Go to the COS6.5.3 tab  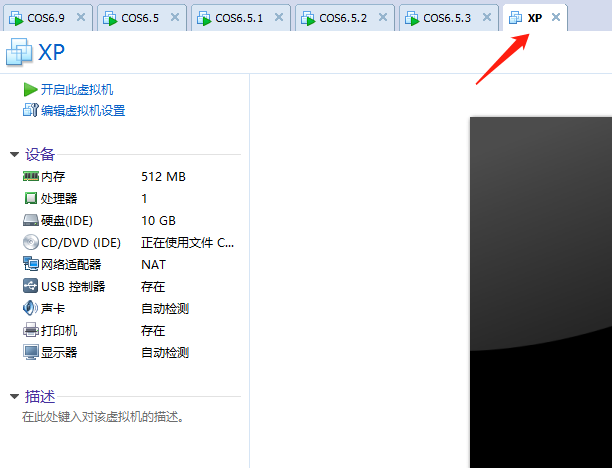click(447, 18)
